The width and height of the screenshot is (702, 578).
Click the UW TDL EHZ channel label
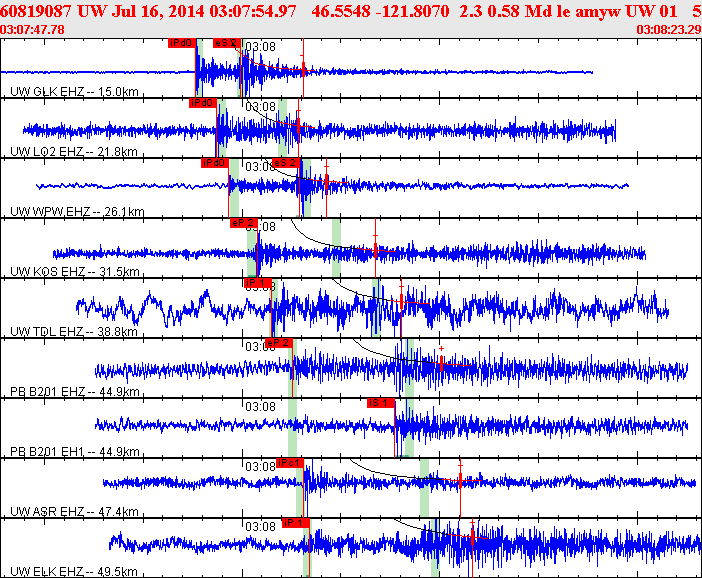coord(74,332)
